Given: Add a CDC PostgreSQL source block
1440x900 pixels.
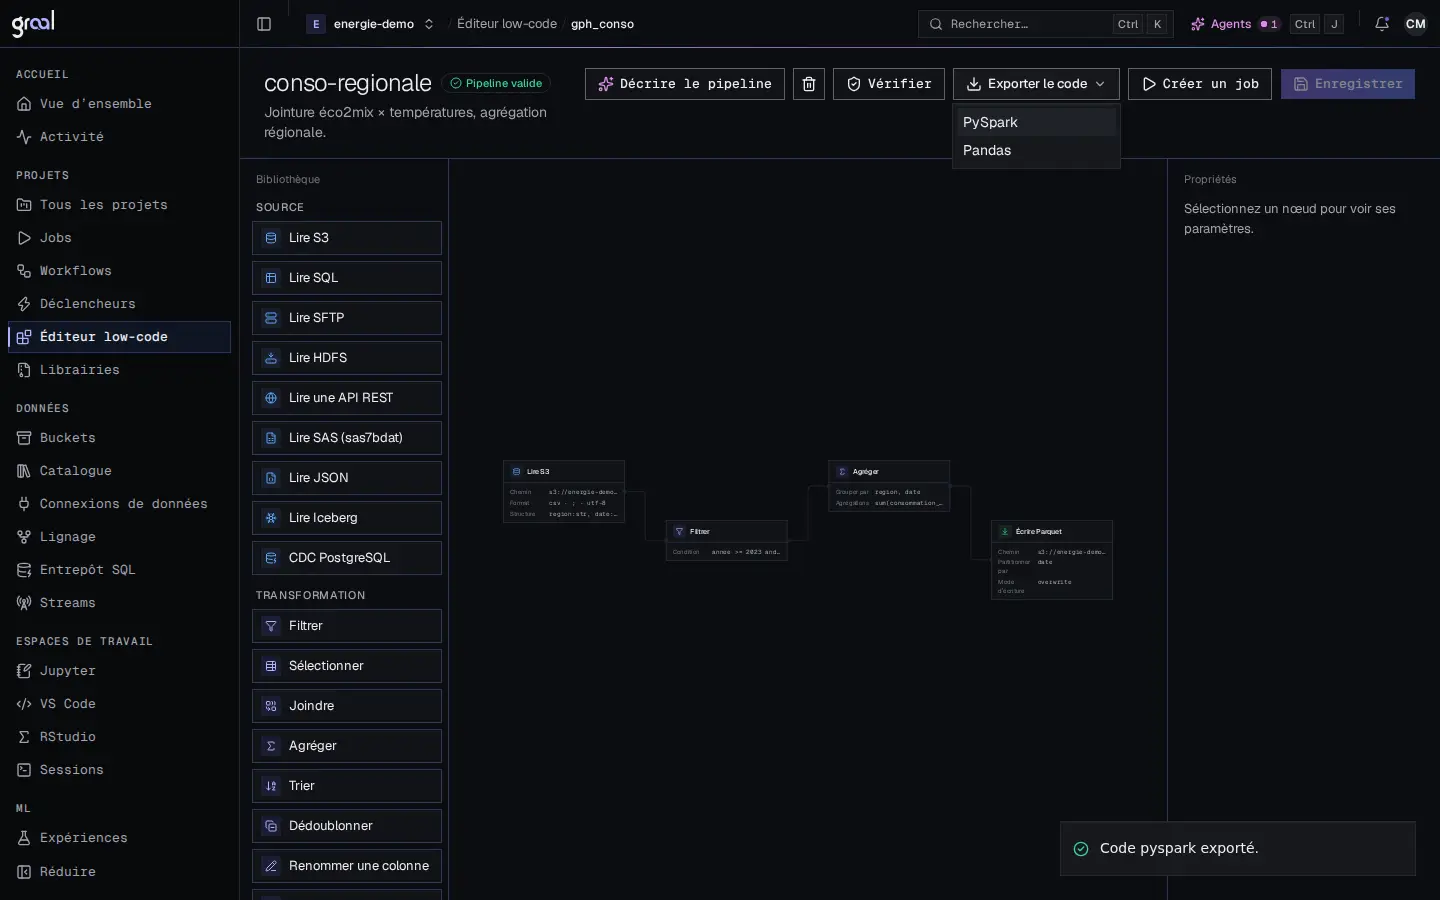Looking at the screenshot, I should (x=347, y=558).
